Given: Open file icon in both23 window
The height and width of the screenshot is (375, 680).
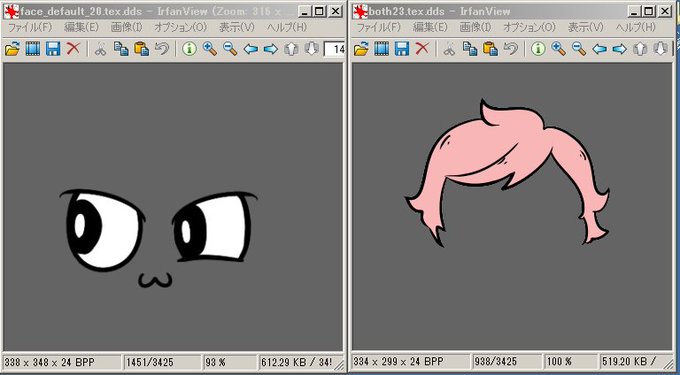Looking at the screenshot, I should pos(361,49).
